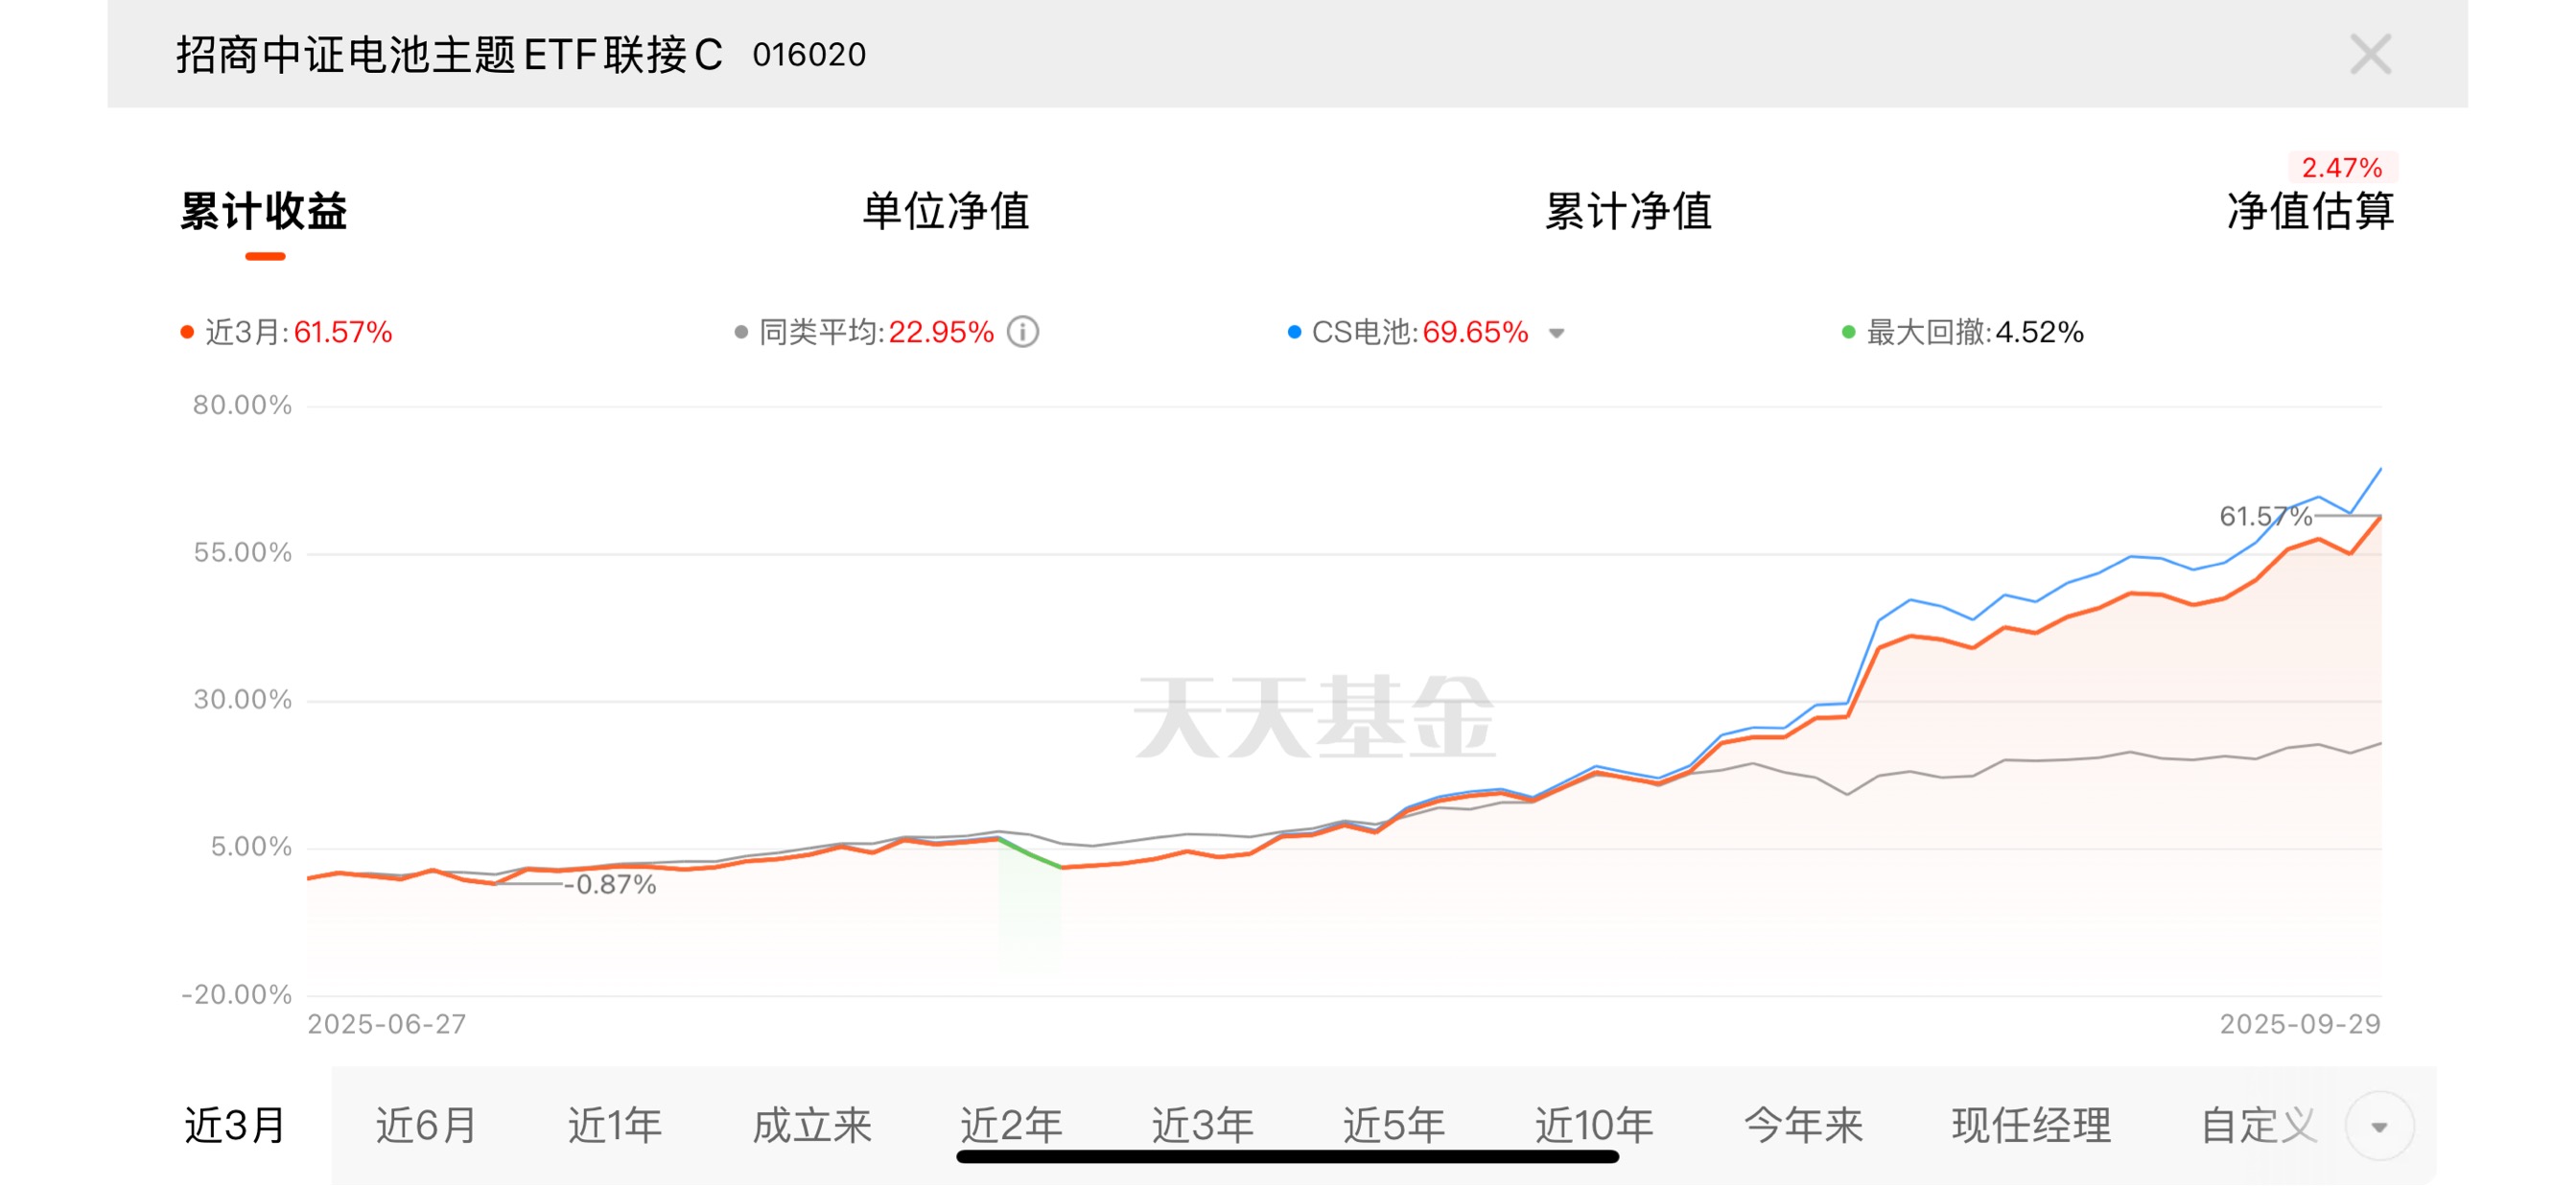
Task: Click the 2.47% estimate badge
Action: click(2341, 167)
